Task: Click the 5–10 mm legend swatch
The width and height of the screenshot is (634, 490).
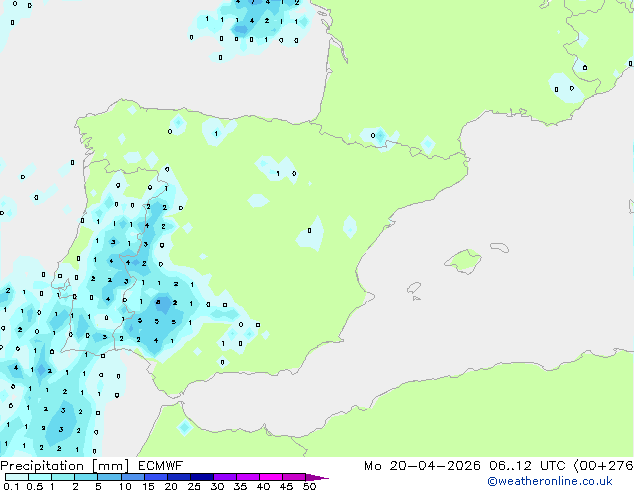Action: [109, 477]
